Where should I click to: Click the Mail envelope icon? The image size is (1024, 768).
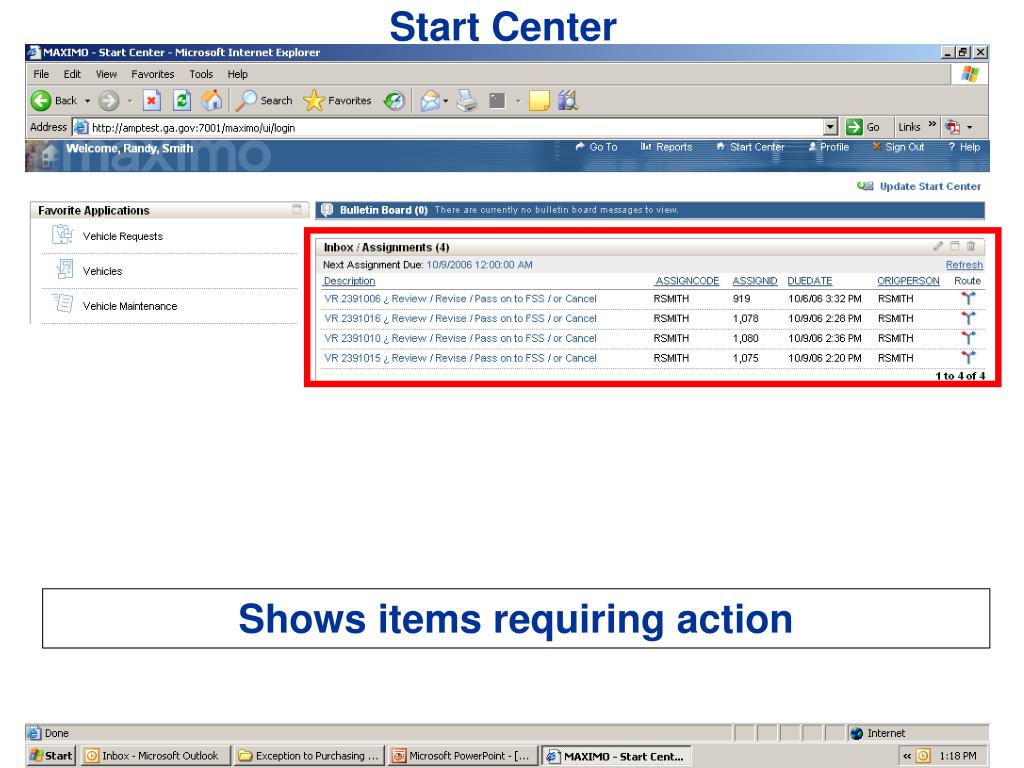coord(430,101)
